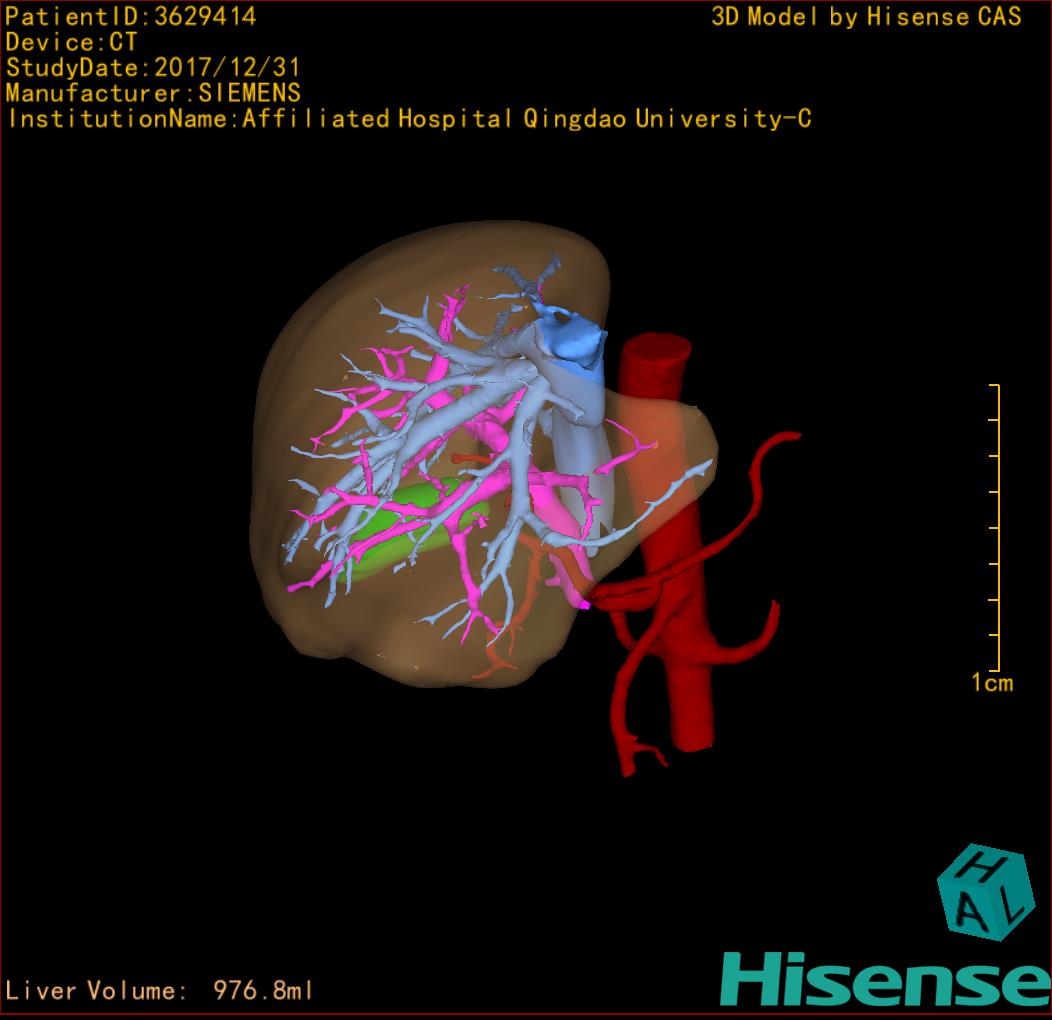Click the yellow scale ruler bar
Viewport: 1052px width, 1020px height.
pos(996,527)
